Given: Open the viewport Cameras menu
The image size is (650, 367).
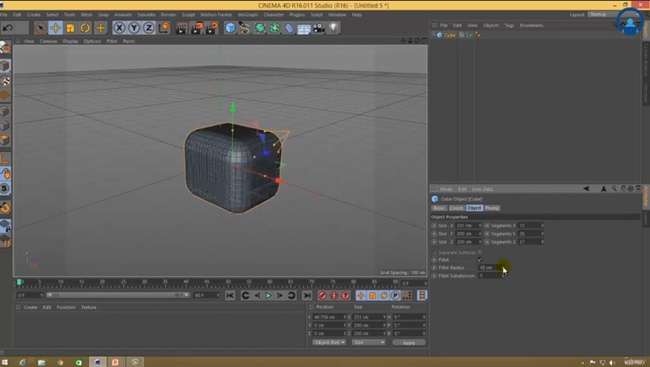Looking at the screenshot, I should (49, 41).
